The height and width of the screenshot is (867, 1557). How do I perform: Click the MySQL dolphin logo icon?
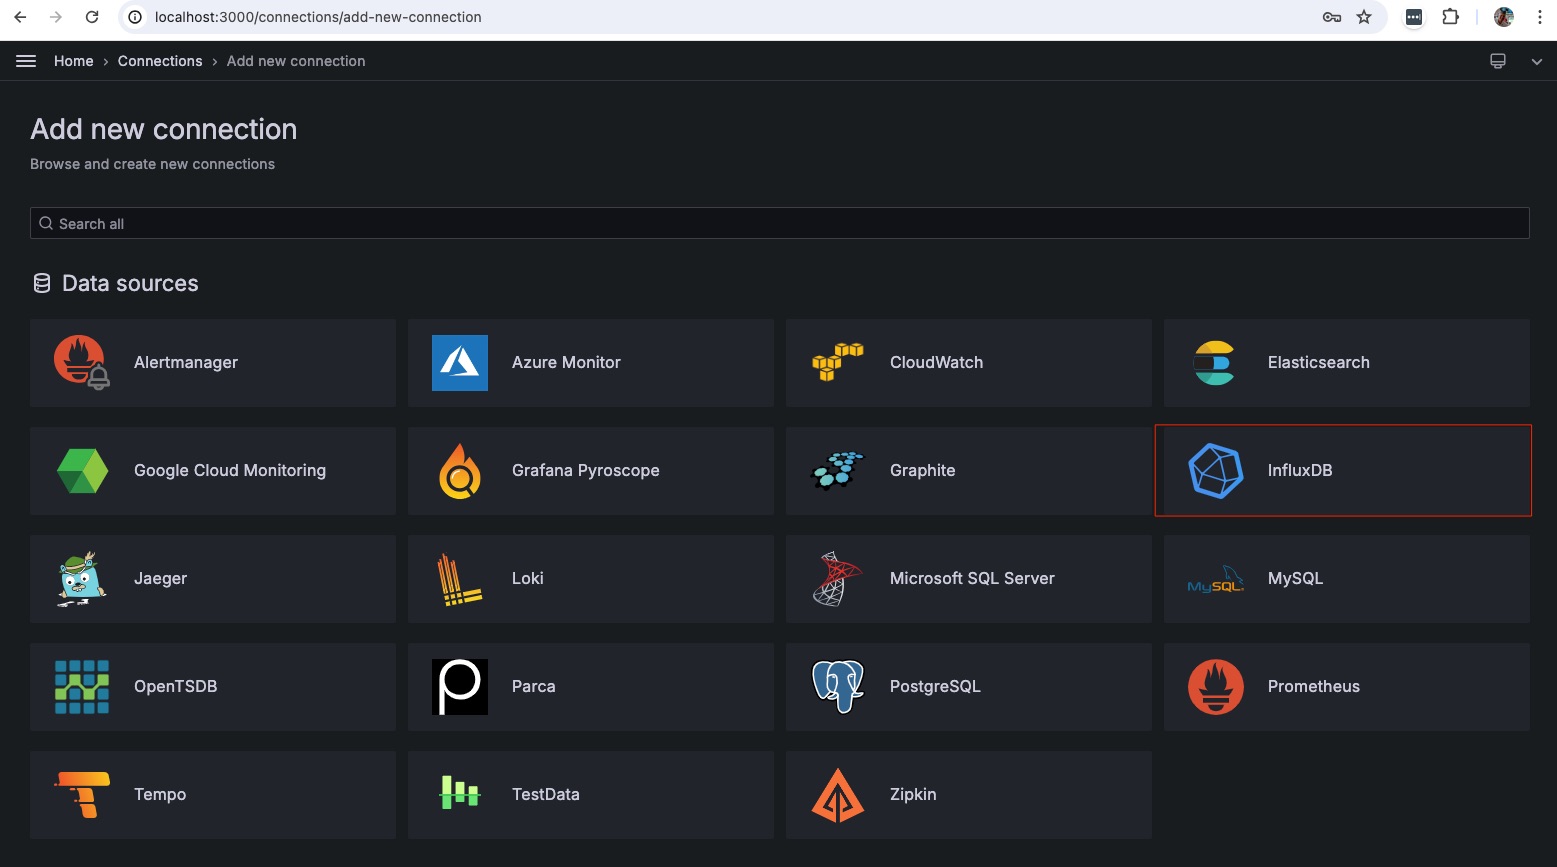tap(1216, 580)
